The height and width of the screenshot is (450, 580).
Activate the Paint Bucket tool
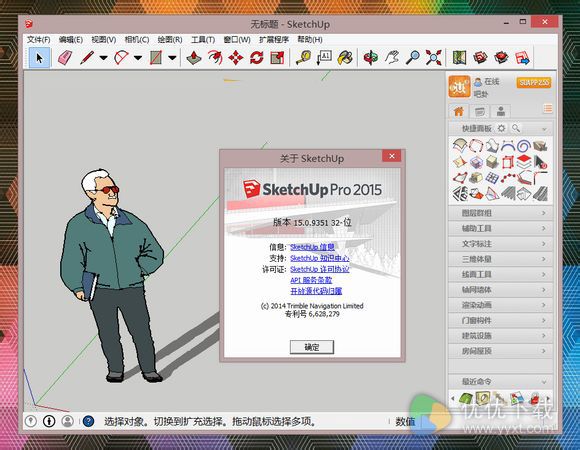[x=345, y=58]
